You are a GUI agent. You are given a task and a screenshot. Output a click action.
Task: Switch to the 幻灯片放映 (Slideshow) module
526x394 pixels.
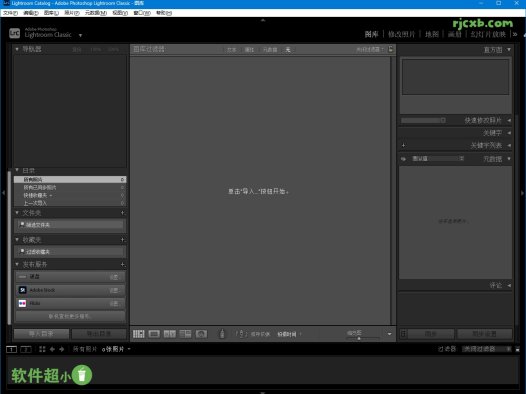(x=488, y=34)
